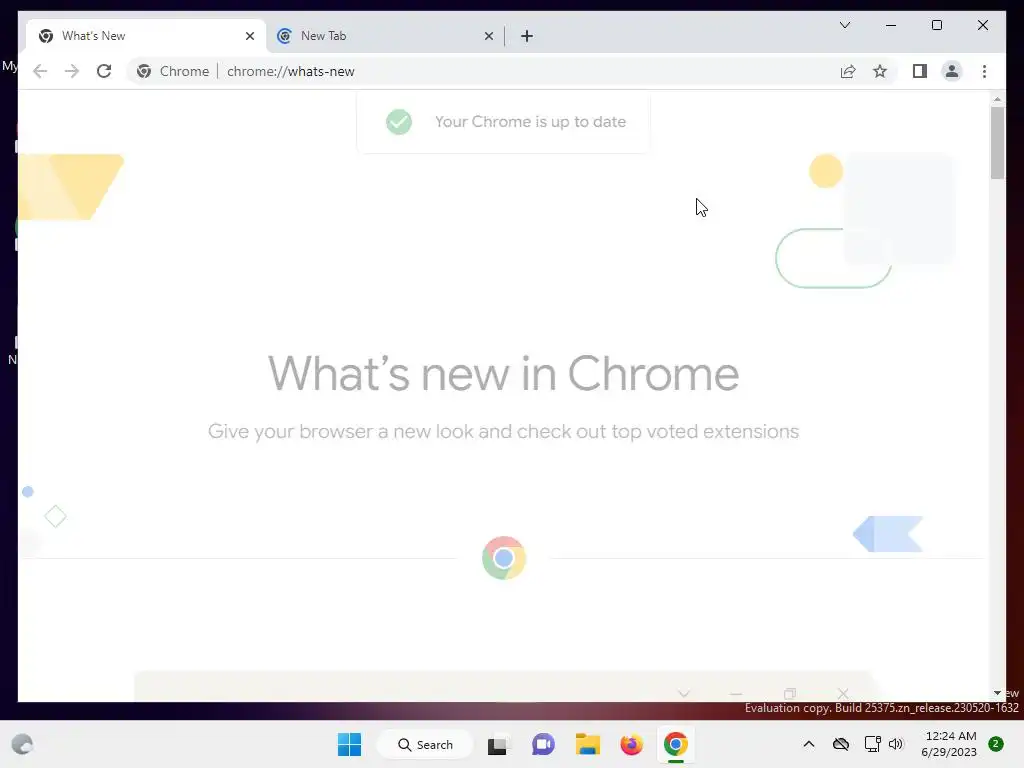Click the OneDrive cloud tray icon
Viewport: 1024px width, 768px height.
click(x=840, y=744)
